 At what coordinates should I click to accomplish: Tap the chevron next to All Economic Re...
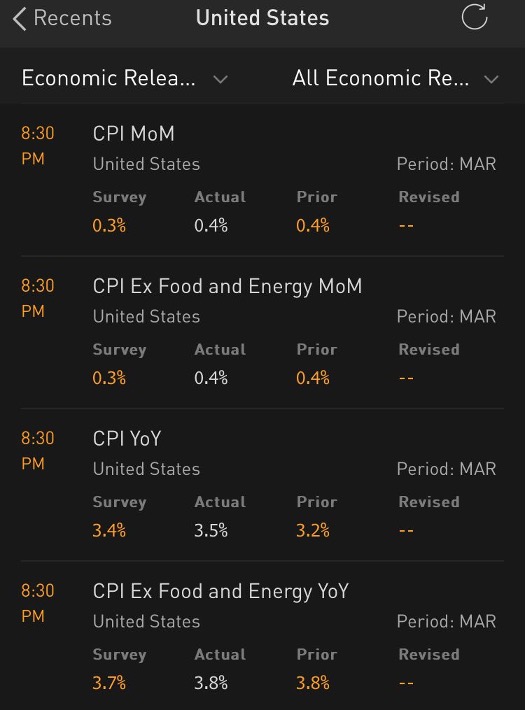tap(491, 80)
